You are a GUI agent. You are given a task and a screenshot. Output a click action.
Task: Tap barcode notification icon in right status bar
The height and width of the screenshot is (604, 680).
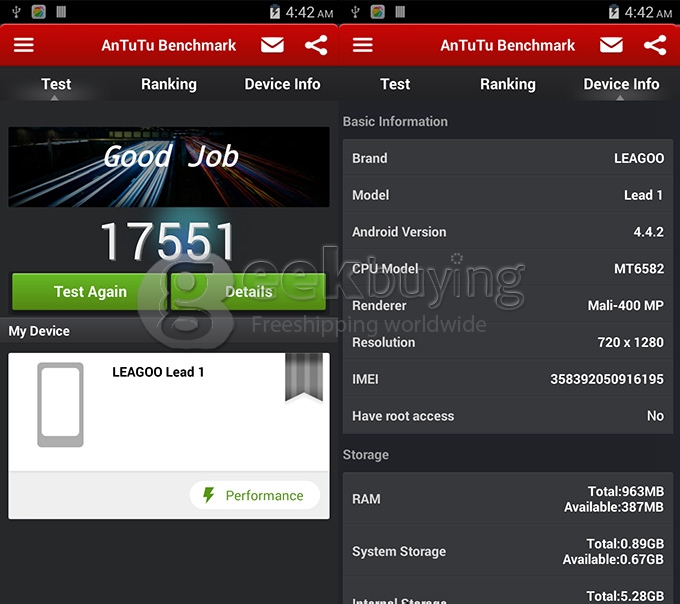click(x=400, y=12)
